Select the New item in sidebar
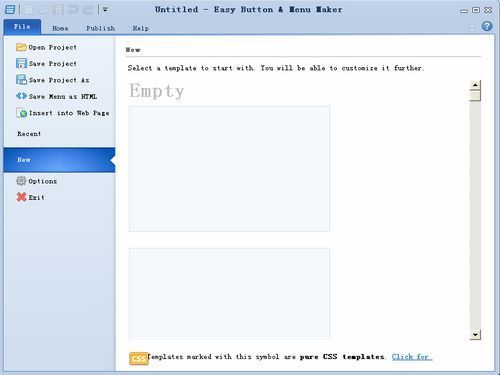Image resolution: width=500 pixels, height=375 pixels. click(59, 160)
